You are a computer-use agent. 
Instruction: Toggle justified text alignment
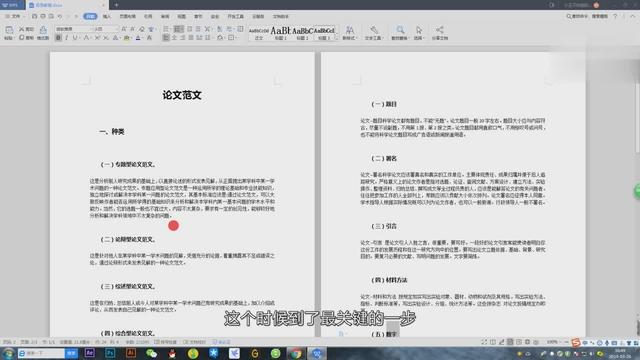(191, 38)
